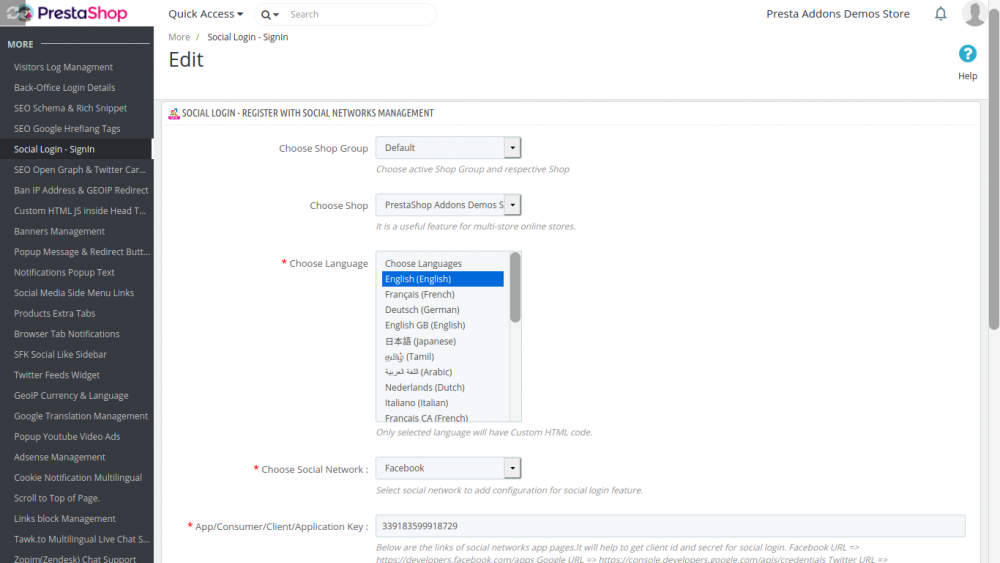Open the notifications bell
Screen dimensions: 1000x563
coord(940,13)
